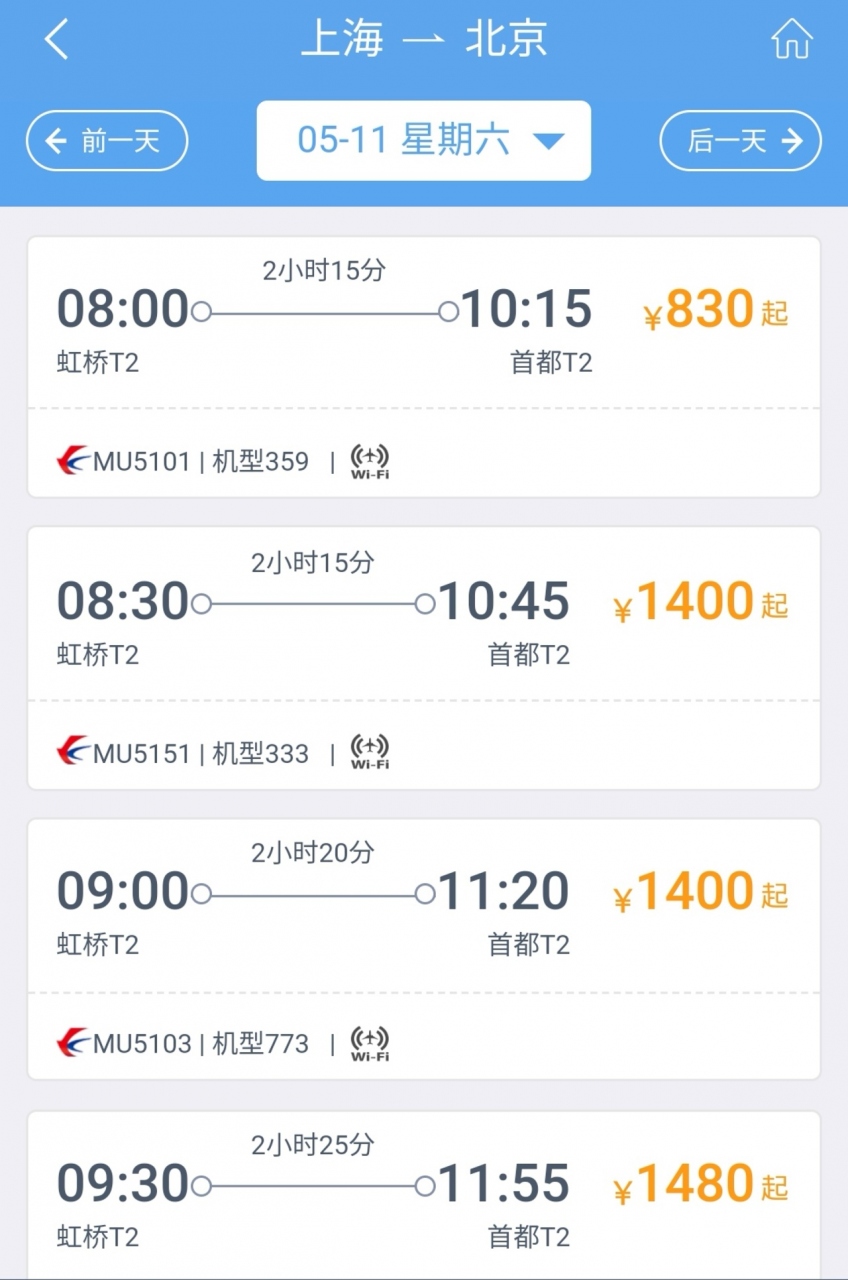Screen dimensions: 848x1280
Task: Tap the ¥830起 price
Action: coord(715,311)
